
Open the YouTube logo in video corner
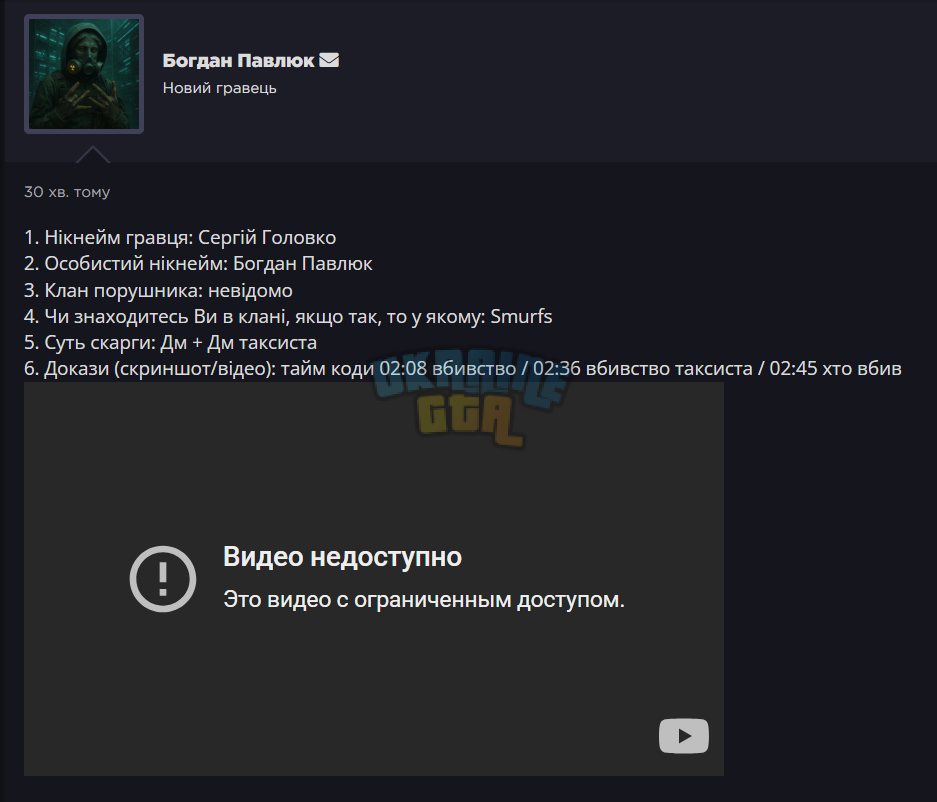(684, 736)
